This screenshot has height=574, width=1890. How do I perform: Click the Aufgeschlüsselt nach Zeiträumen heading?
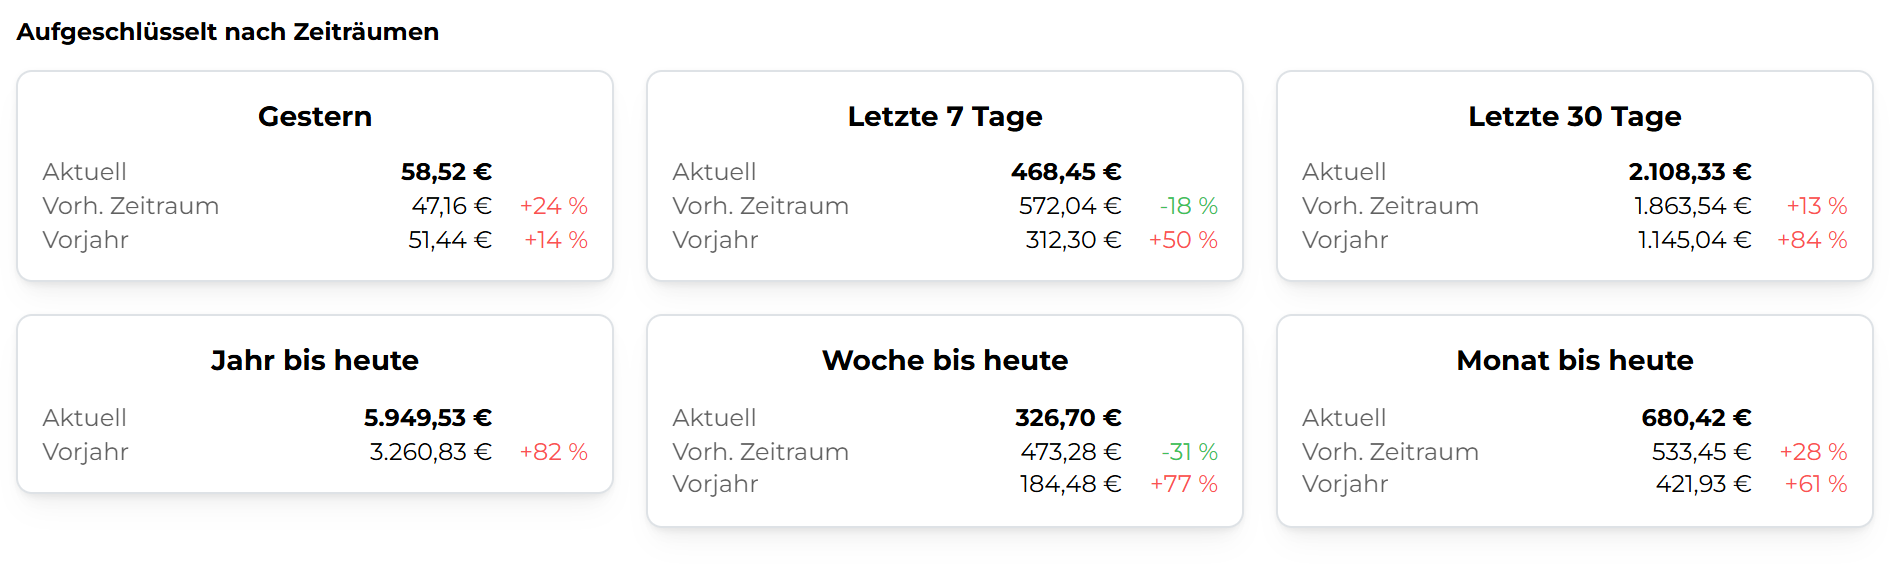click(x=228, y=32)
